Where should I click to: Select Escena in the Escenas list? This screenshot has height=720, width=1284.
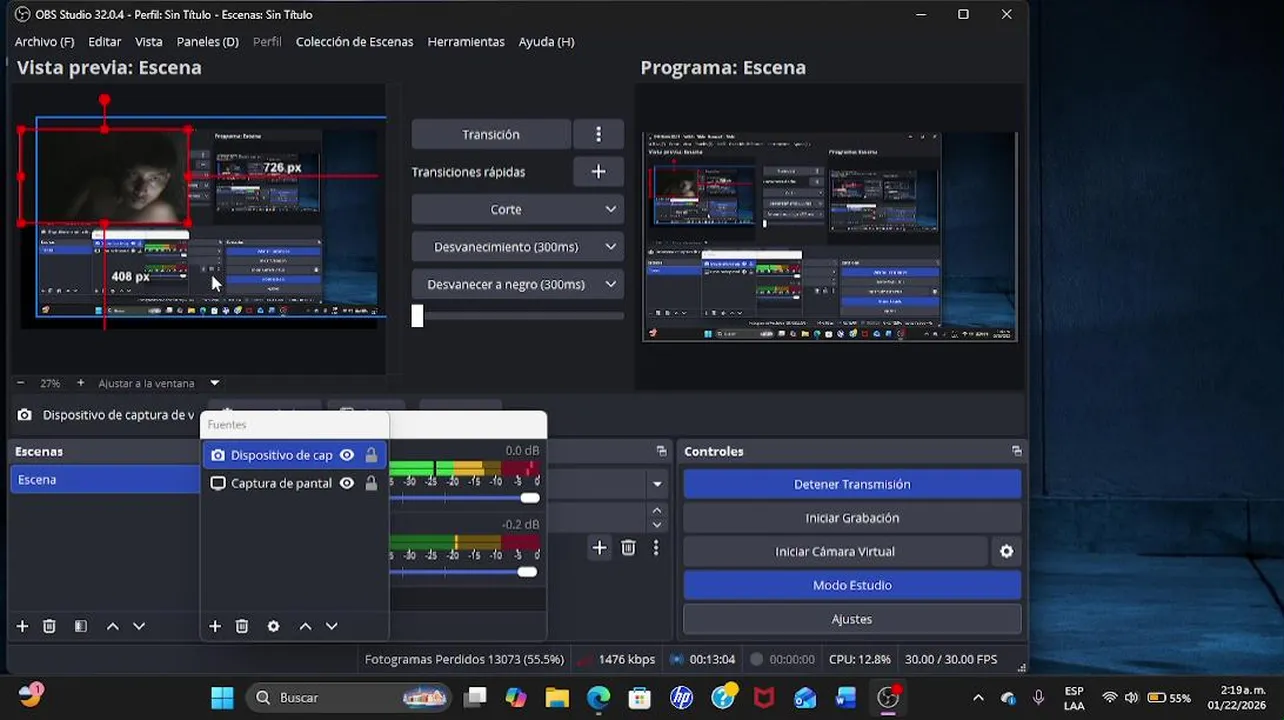(104, 480)
